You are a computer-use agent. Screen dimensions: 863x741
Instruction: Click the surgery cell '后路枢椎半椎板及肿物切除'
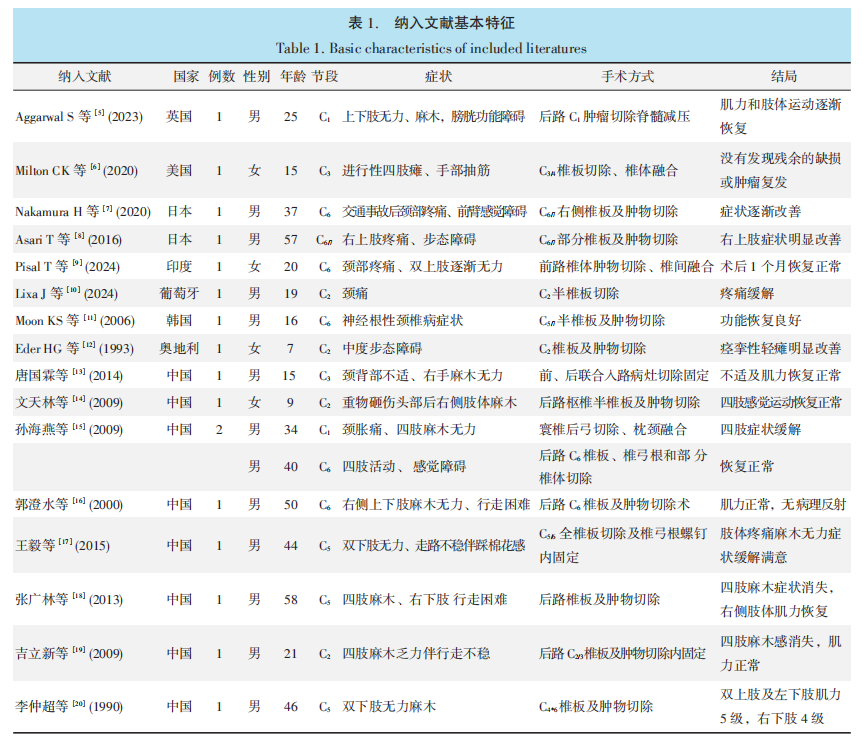[619, 402]
